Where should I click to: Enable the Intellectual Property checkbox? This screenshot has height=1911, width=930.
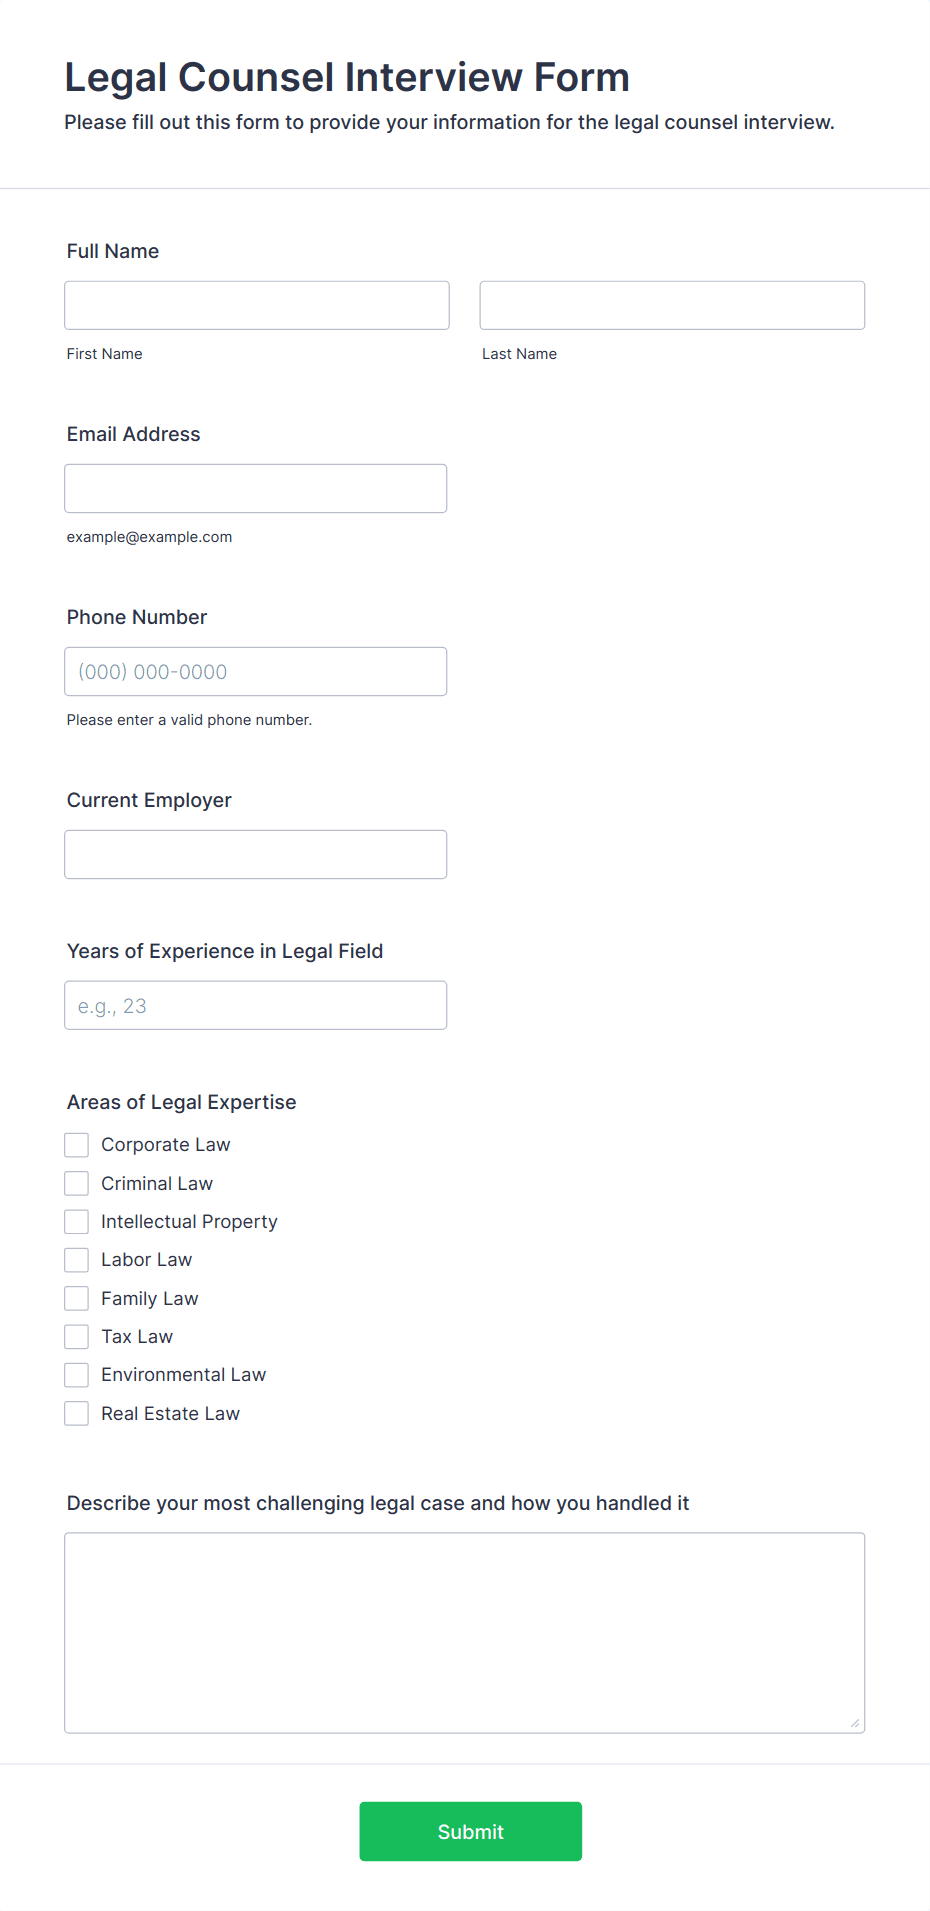pos(77,1221)
